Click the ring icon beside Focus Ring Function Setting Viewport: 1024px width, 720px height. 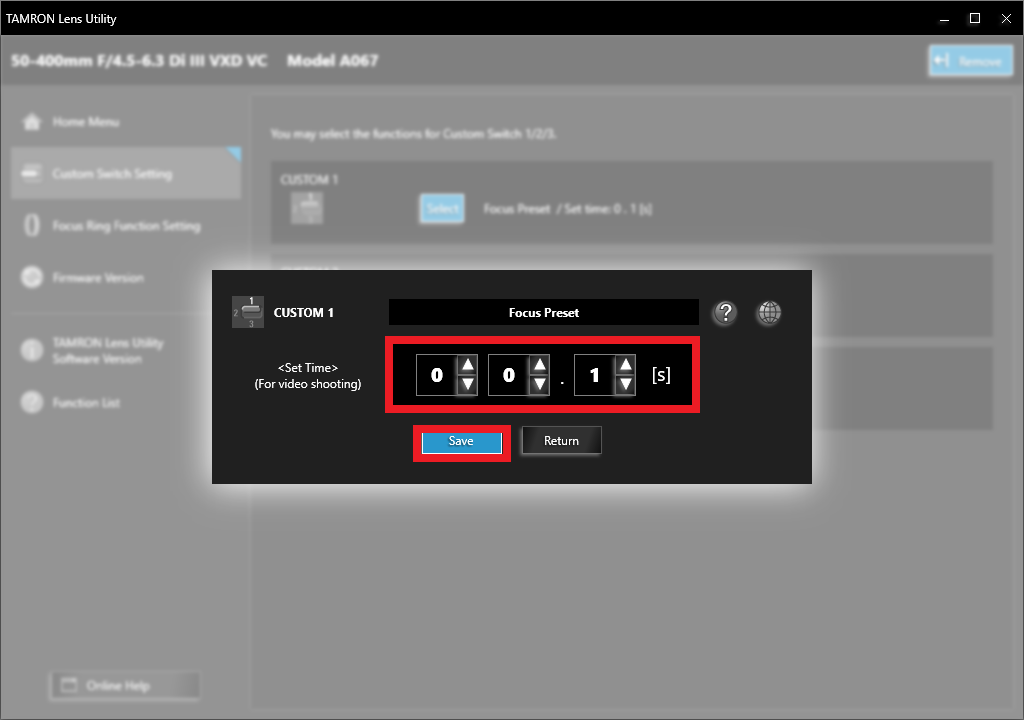click(31, 225)
